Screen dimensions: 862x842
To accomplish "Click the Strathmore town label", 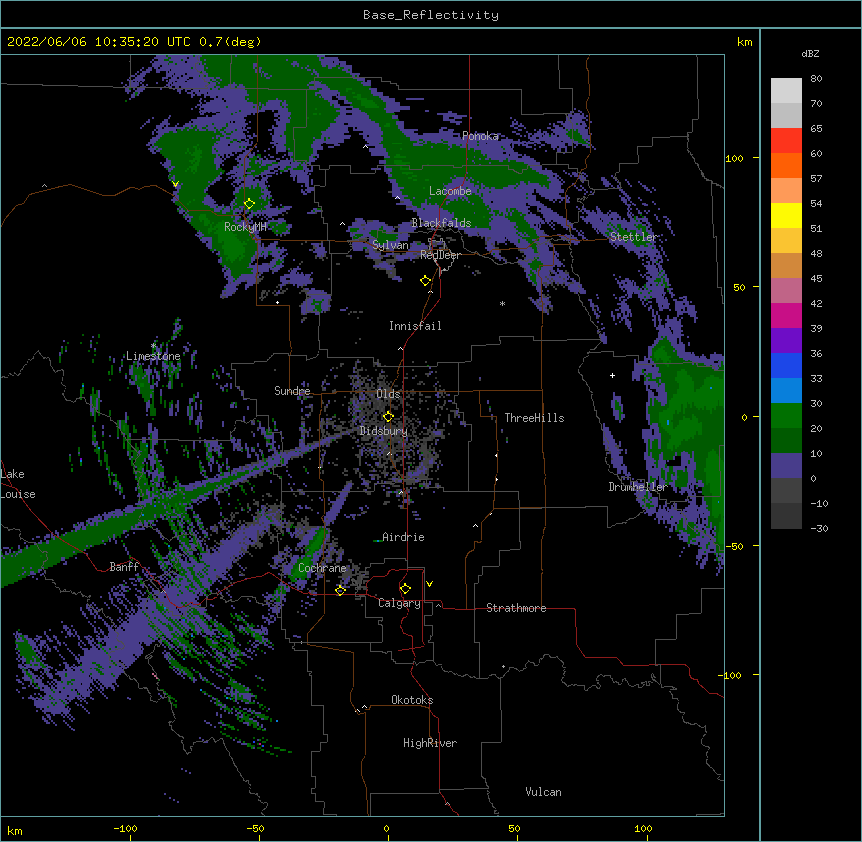I will [x=516, y=608].
